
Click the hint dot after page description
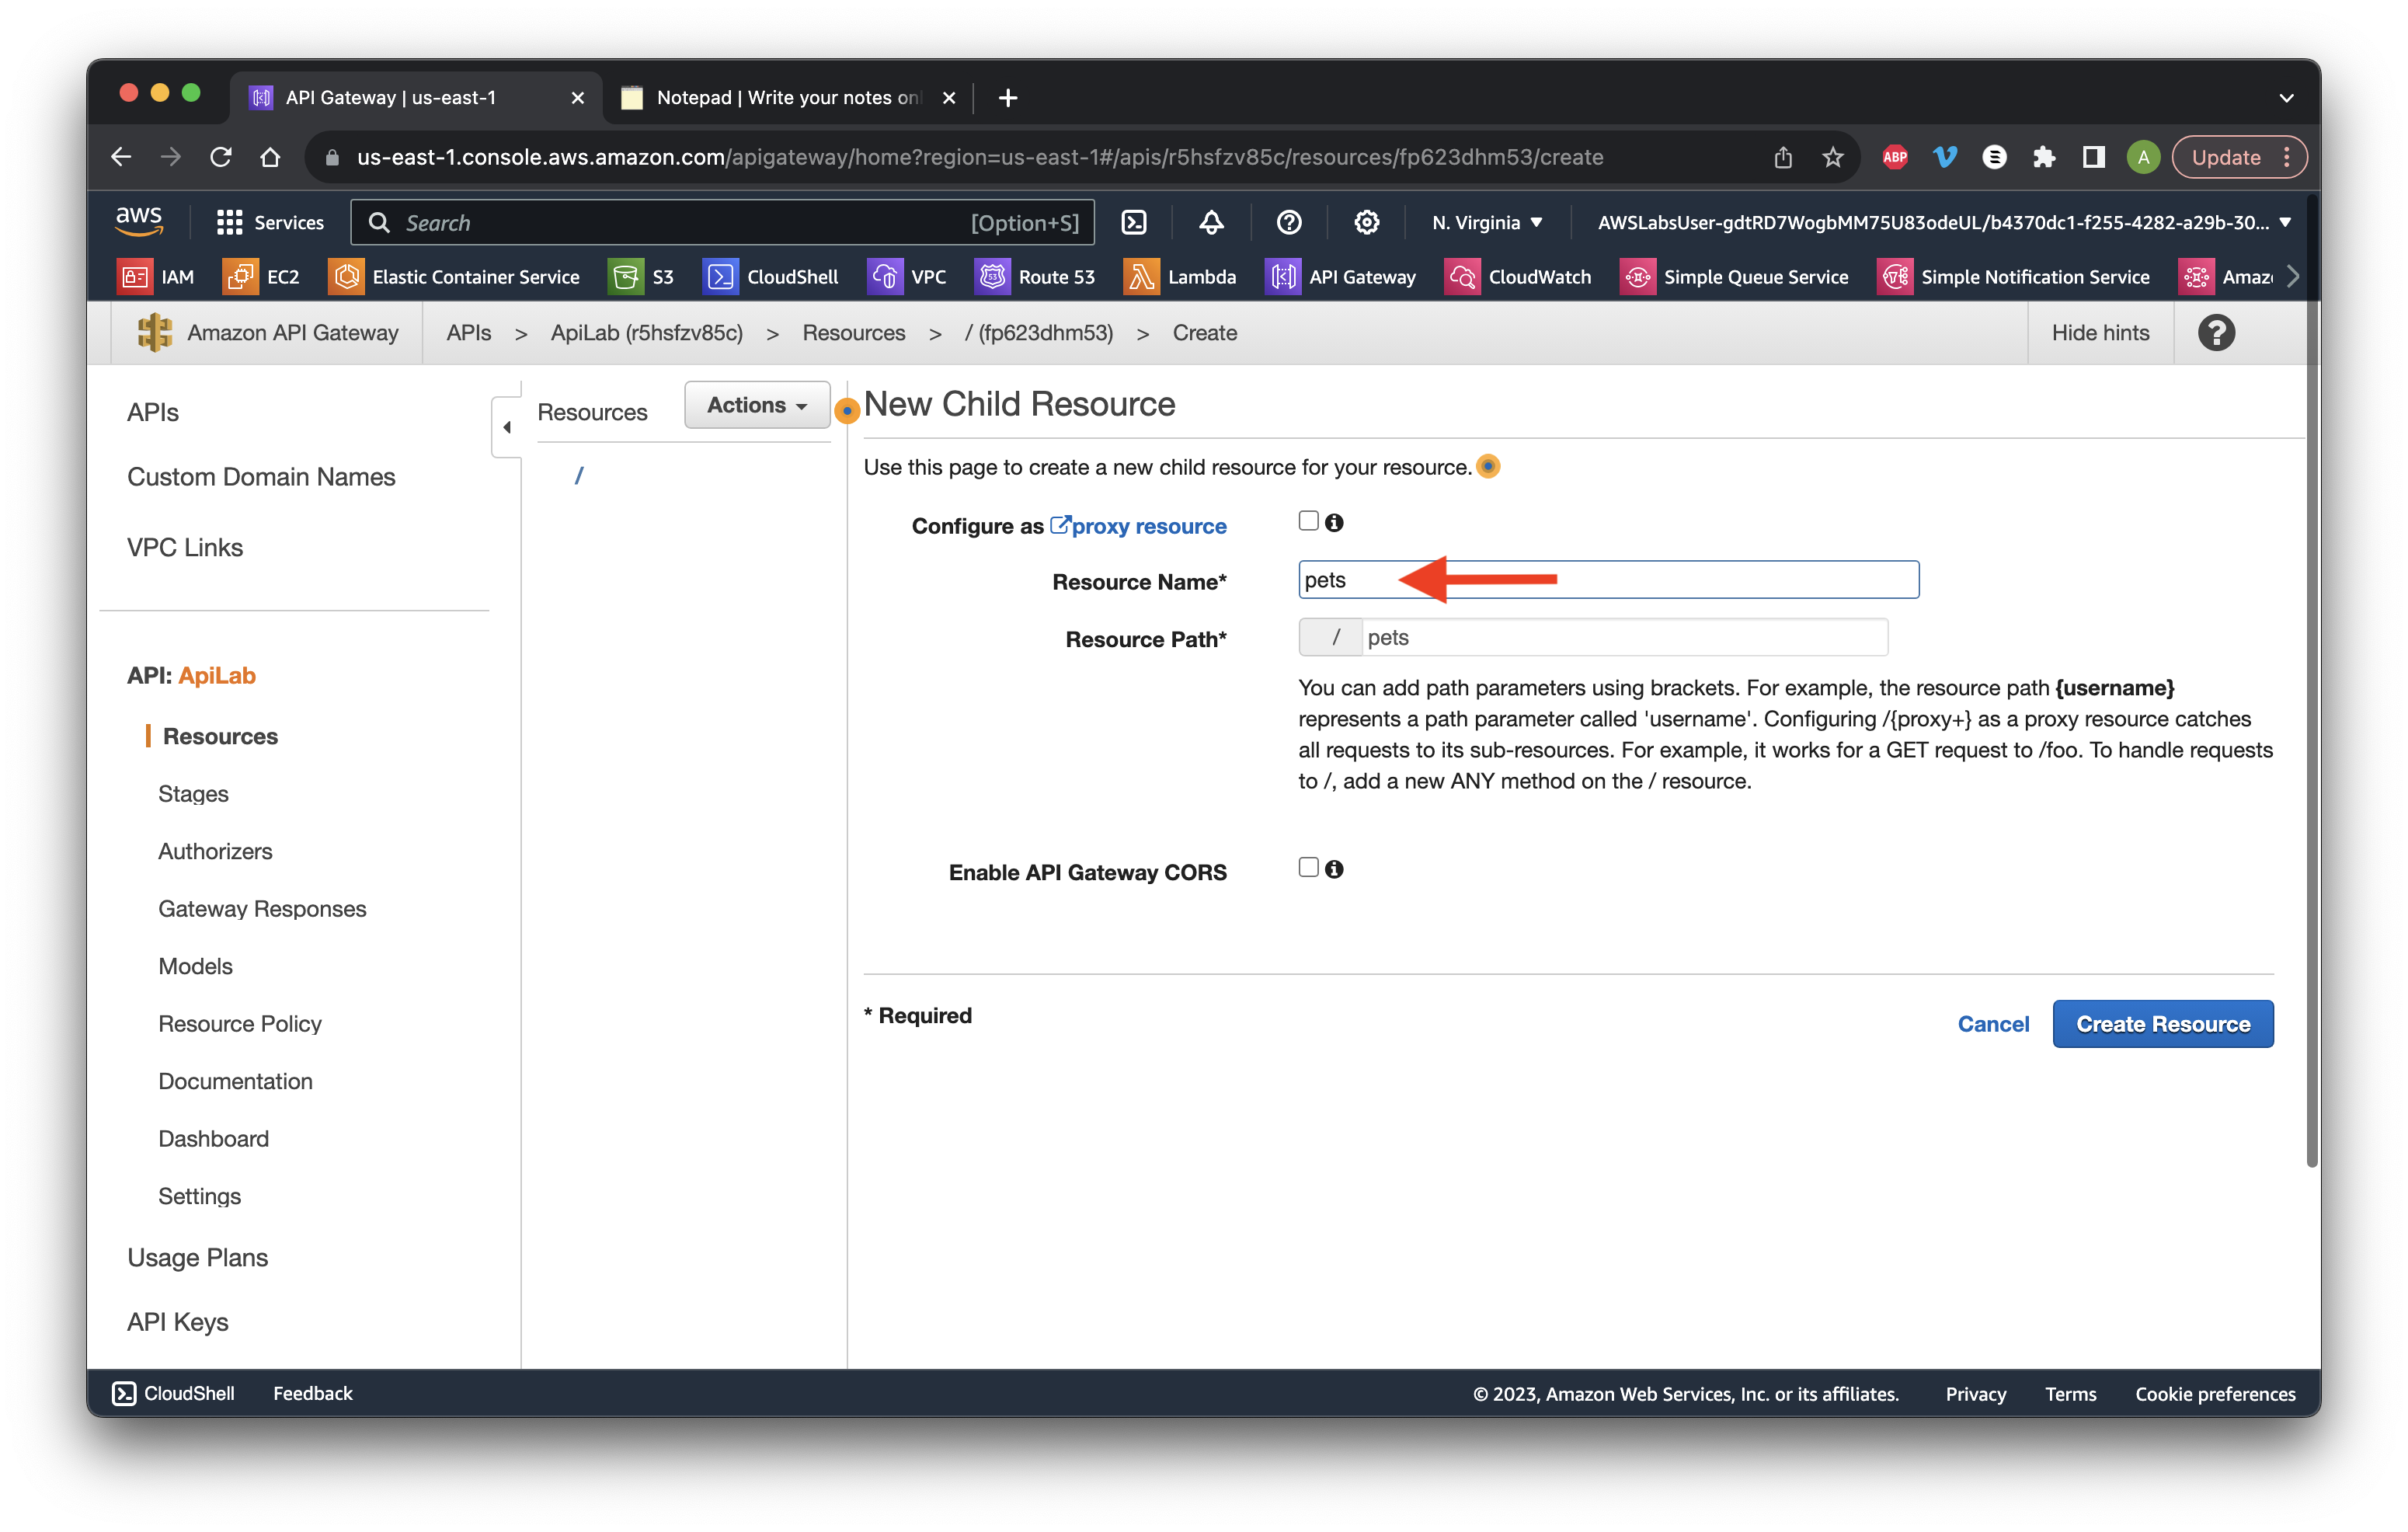(x=1488, y=466)
